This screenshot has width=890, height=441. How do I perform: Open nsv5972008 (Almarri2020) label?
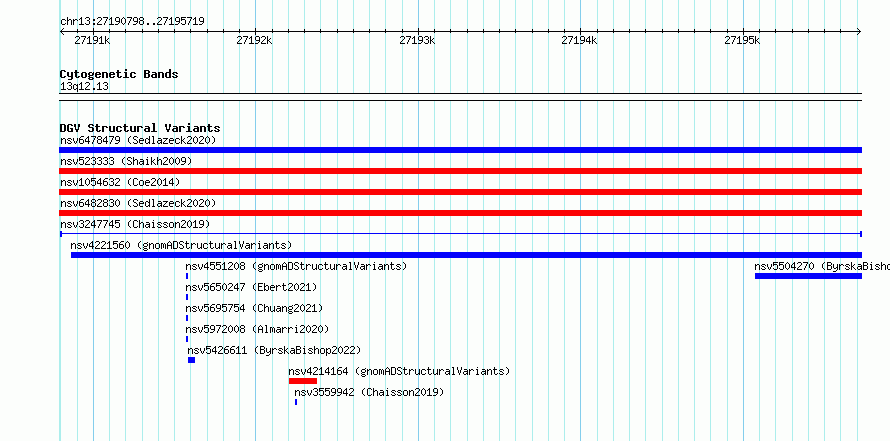[257, 329]
